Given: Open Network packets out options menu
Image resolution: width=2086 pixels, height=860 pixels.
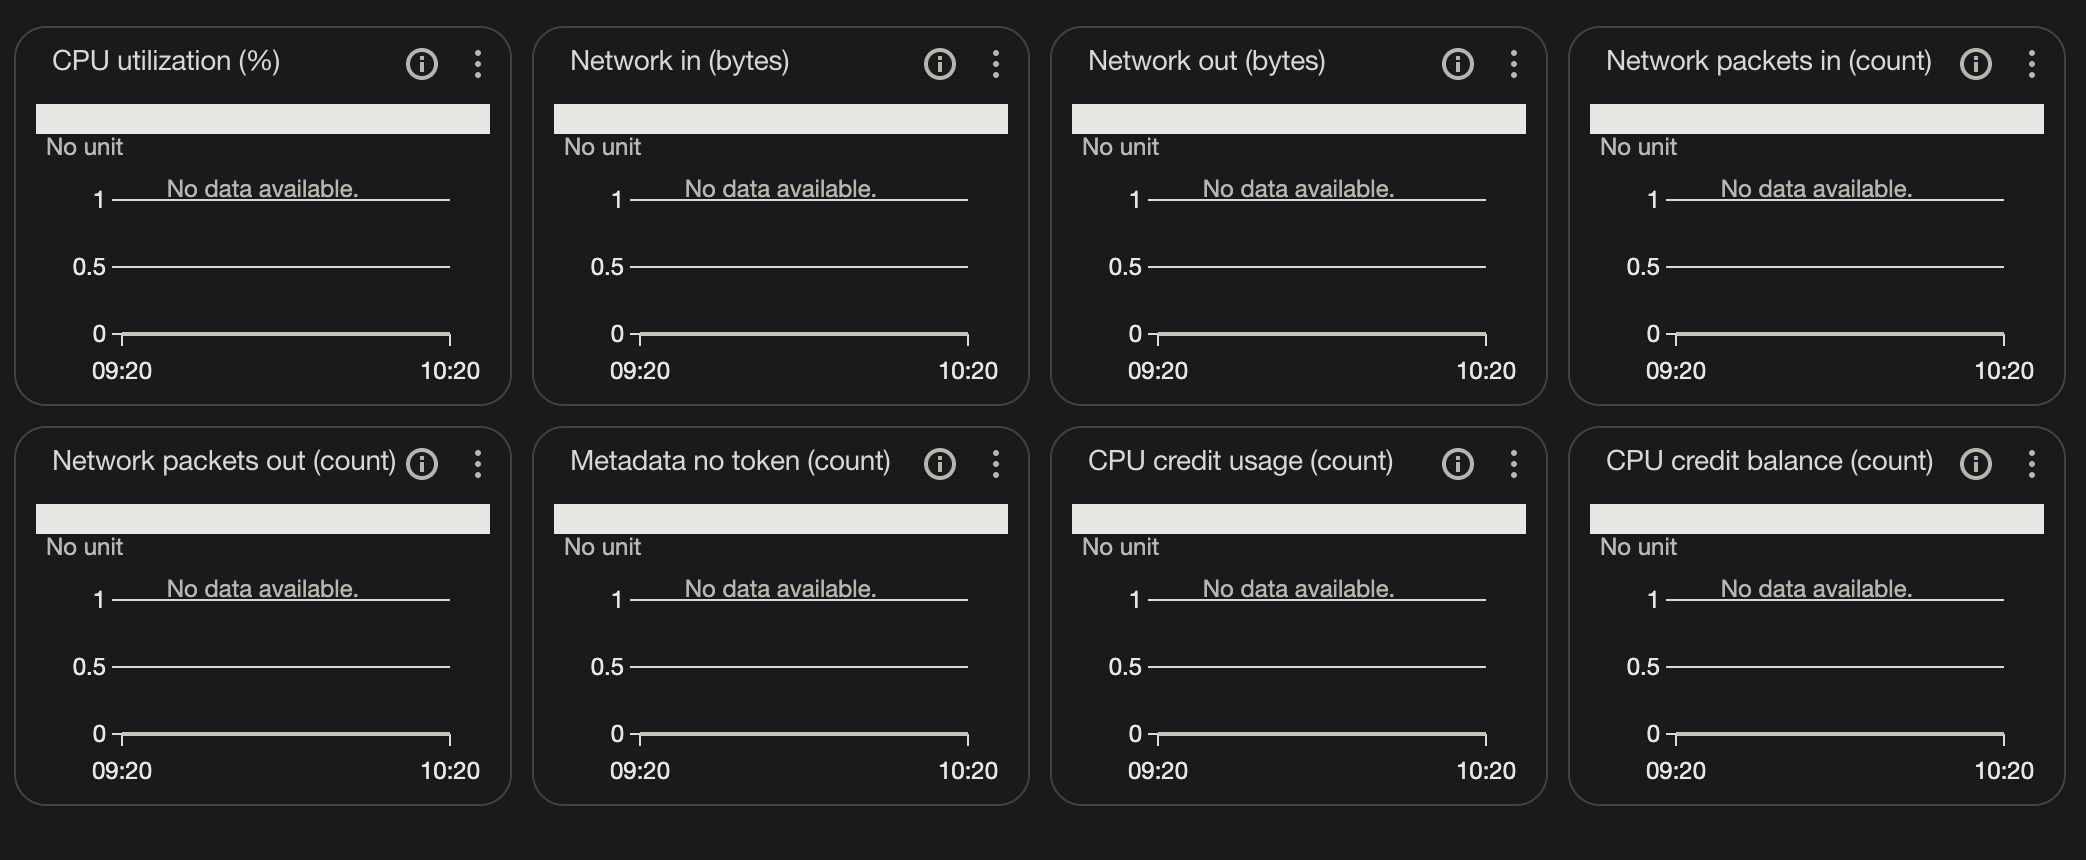Looking at the screenshot, I should pyautogui.click(x=478, y=464).
